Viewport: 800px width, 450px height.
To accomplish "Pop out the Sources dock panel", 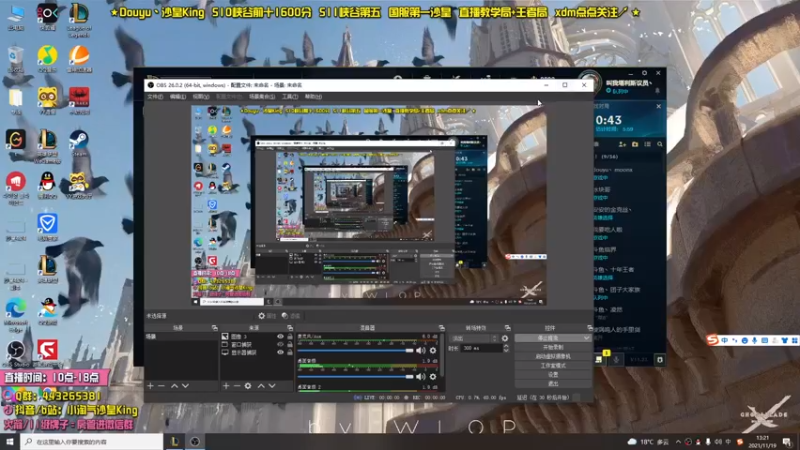I will [290, 328].
